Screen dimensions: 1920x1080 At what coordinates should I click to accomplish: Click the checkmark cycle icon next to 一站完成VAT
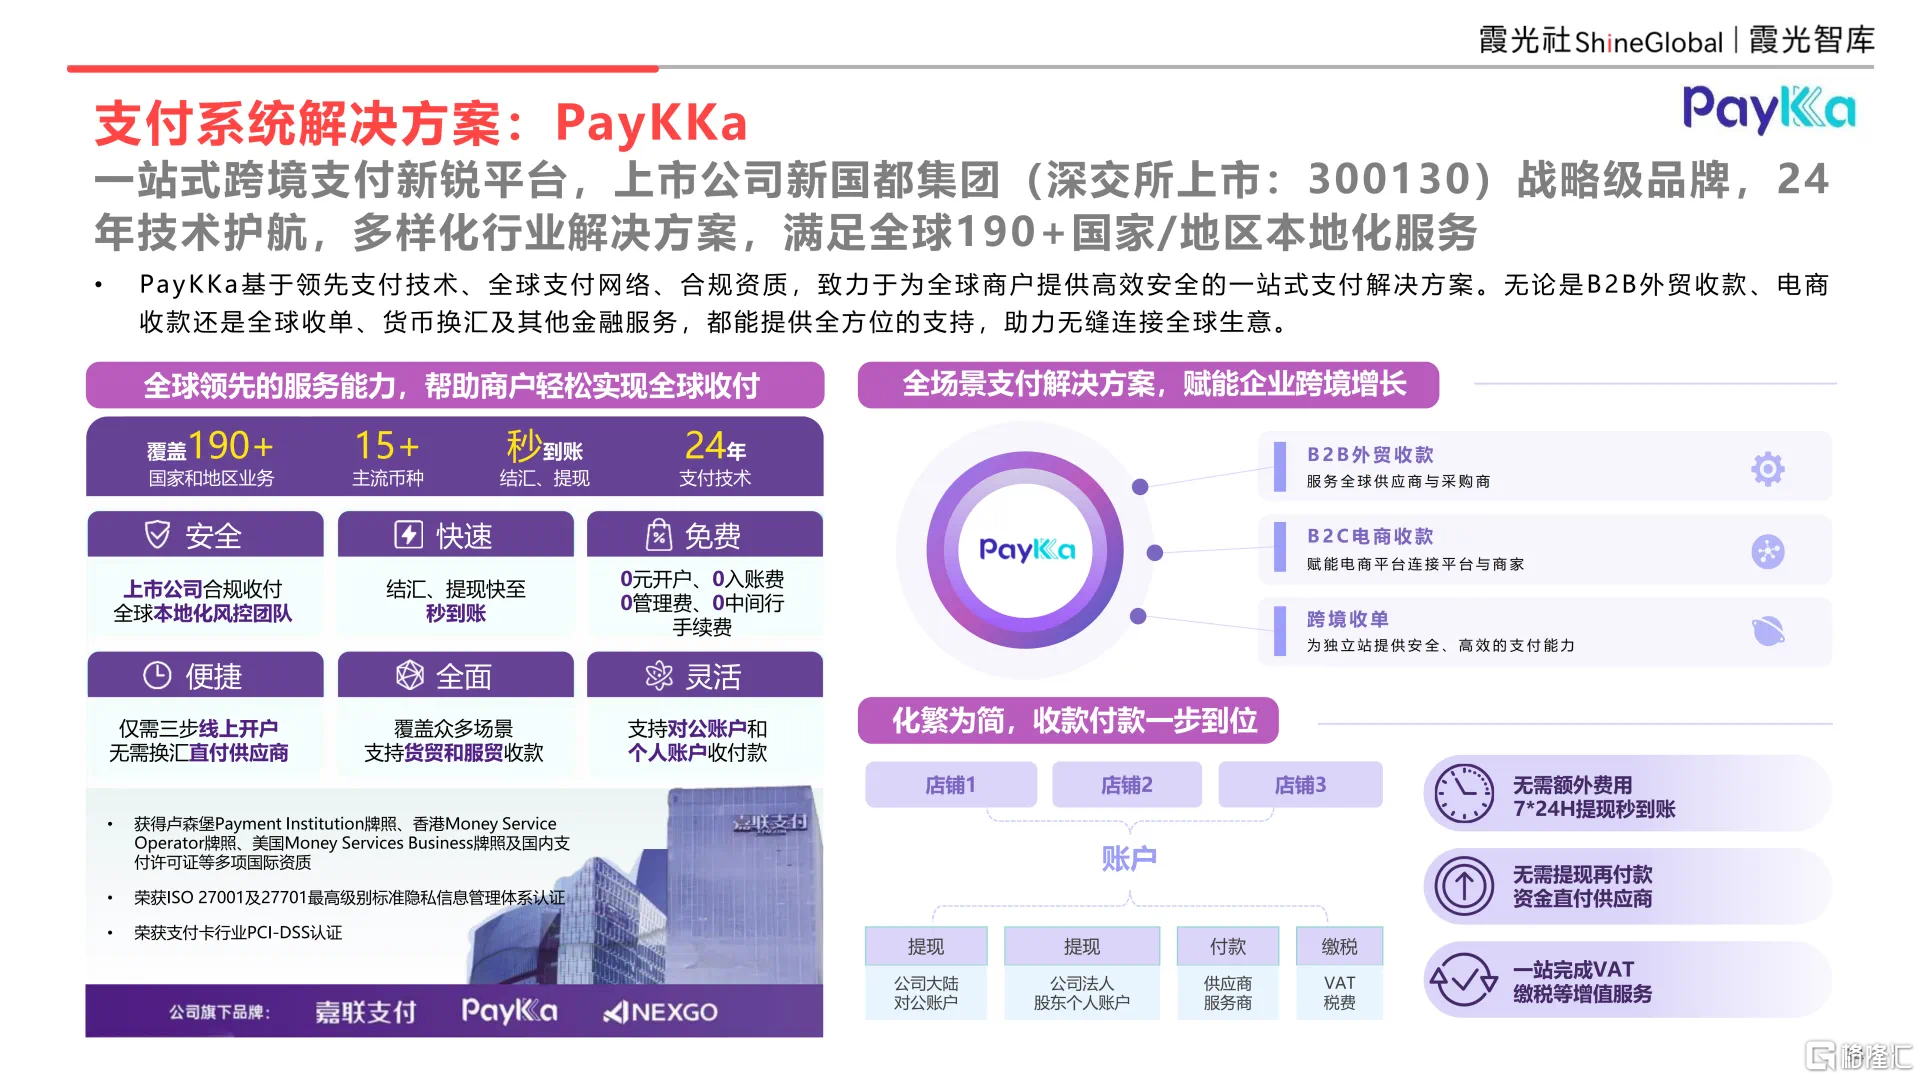coord(1464,979)
